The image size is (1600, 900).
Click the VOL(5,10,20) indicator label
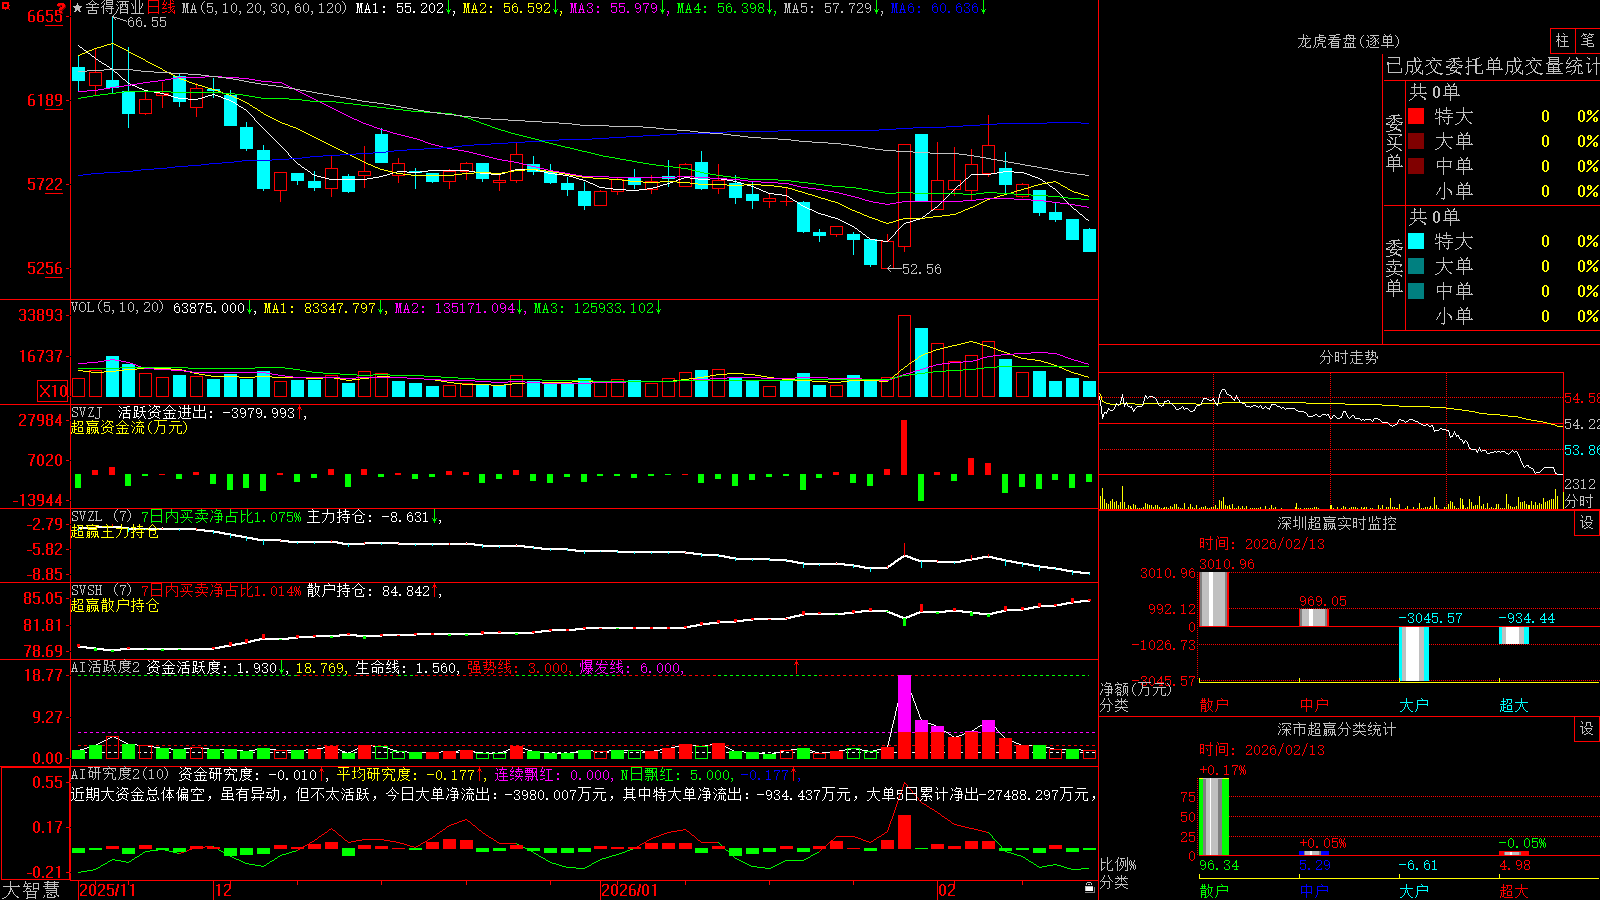(x=117, y=308)
